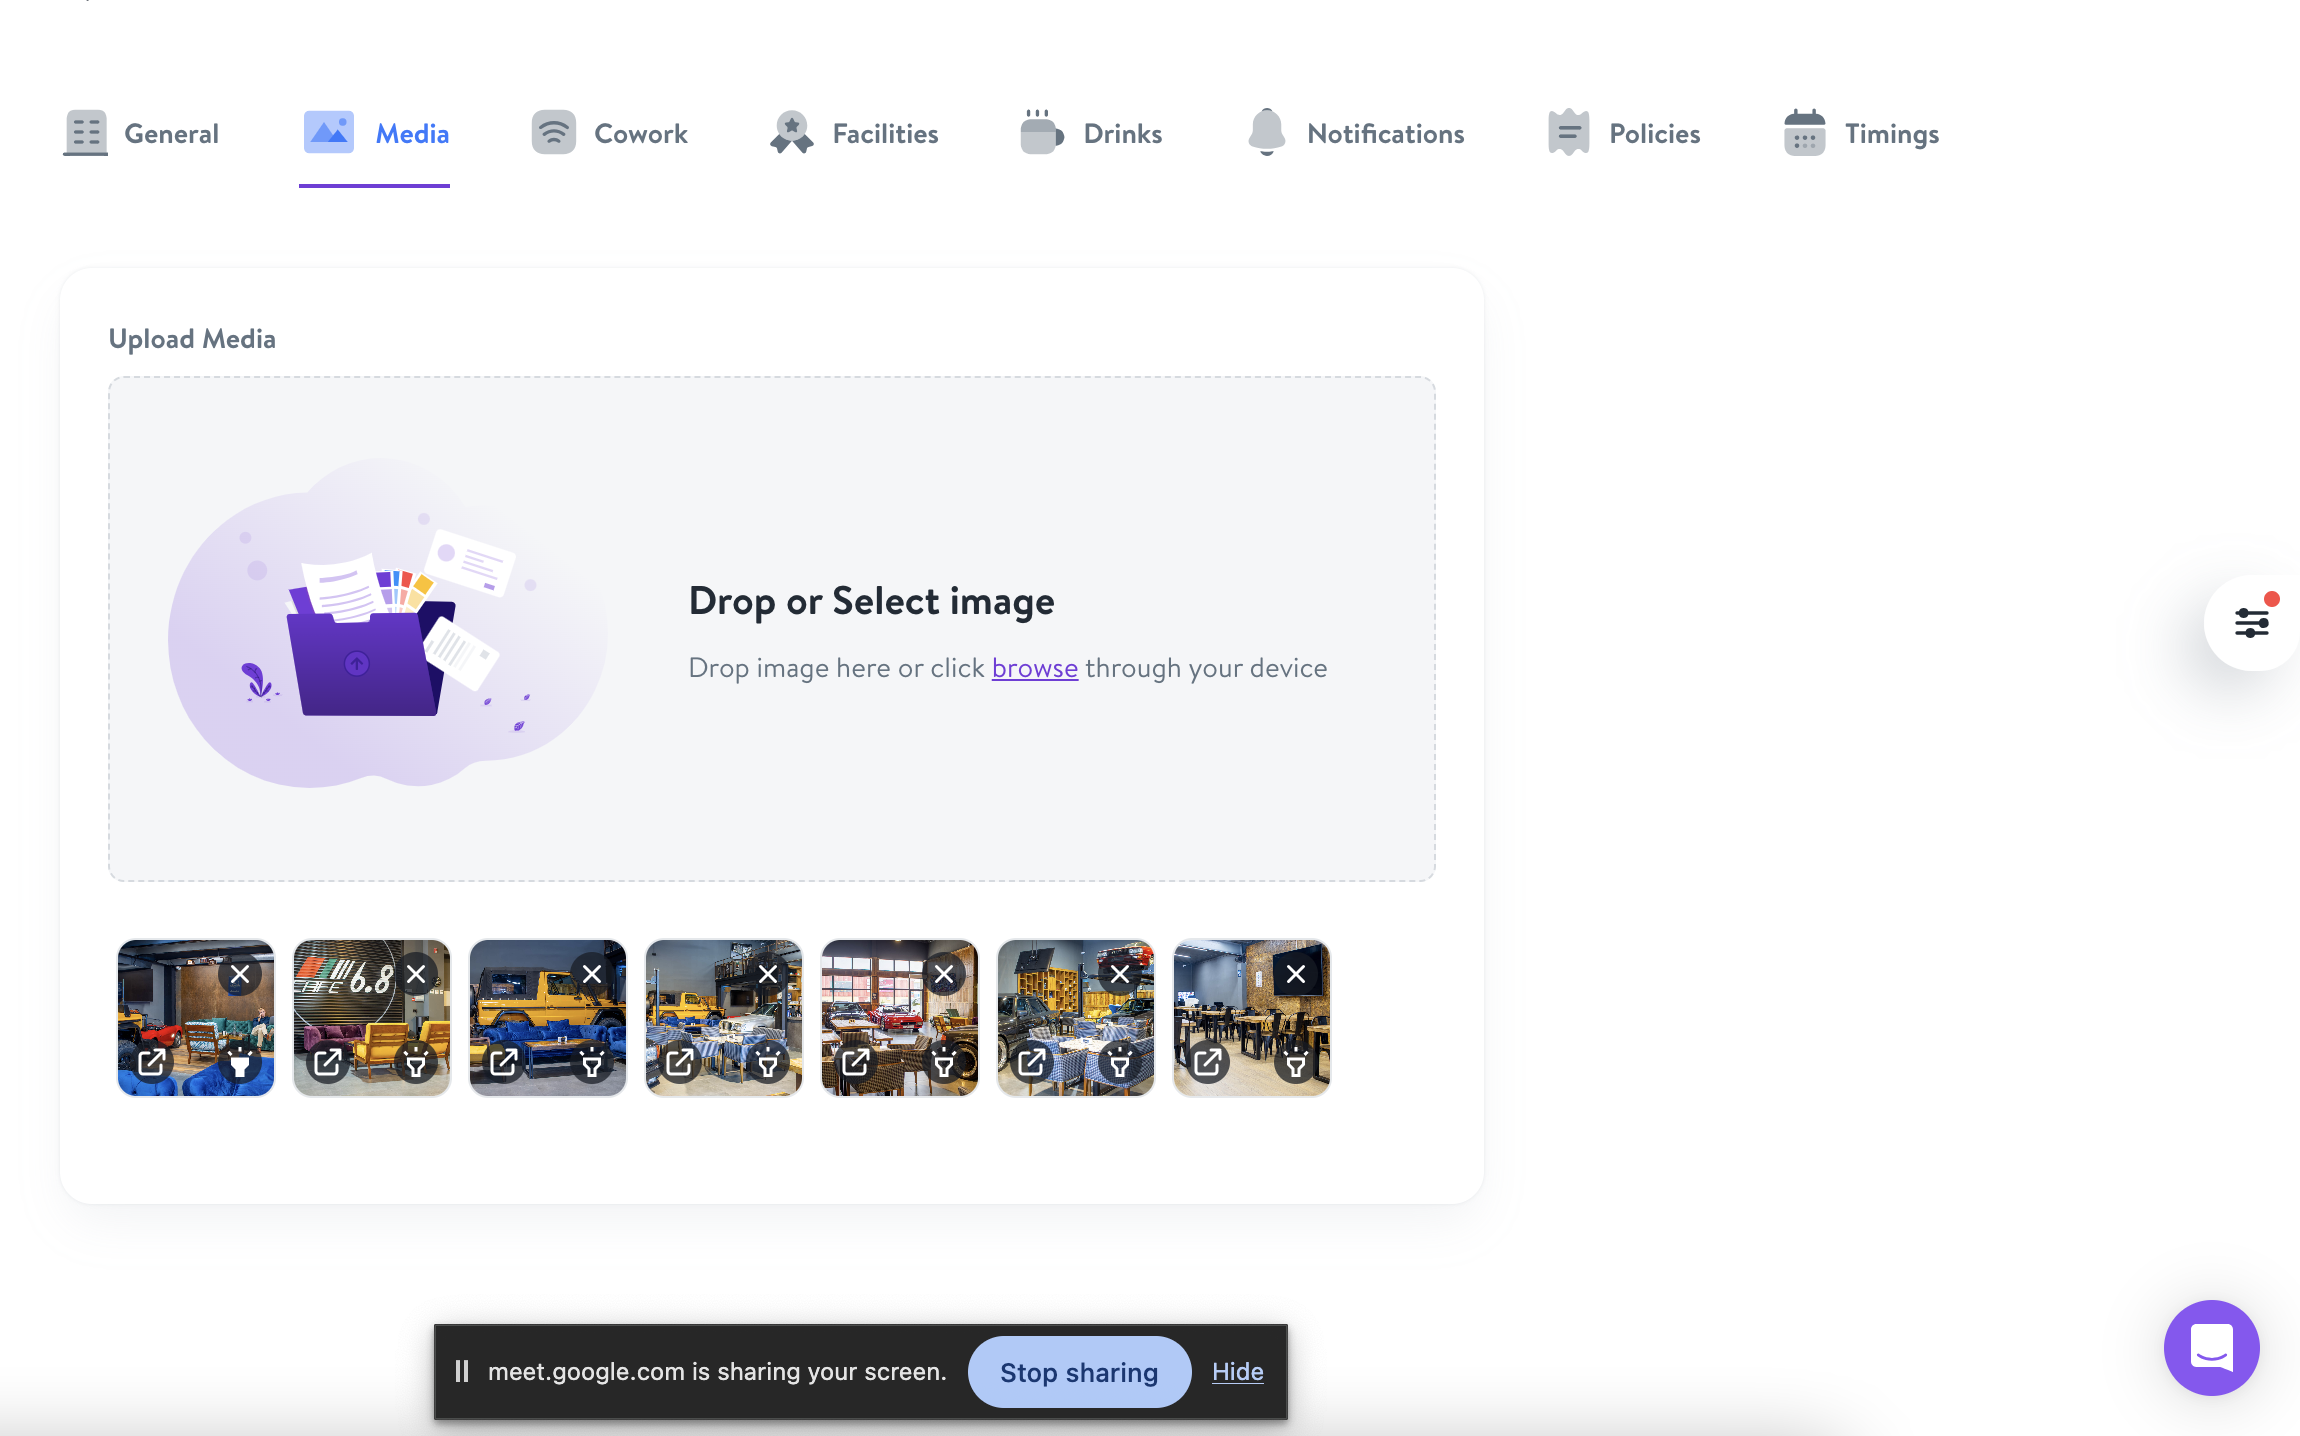The width and height of the screenshot is (2300, 1436).
Task: Remove the fourth thumbnail image
Action: pyautogui.click(x=768, y=974)
